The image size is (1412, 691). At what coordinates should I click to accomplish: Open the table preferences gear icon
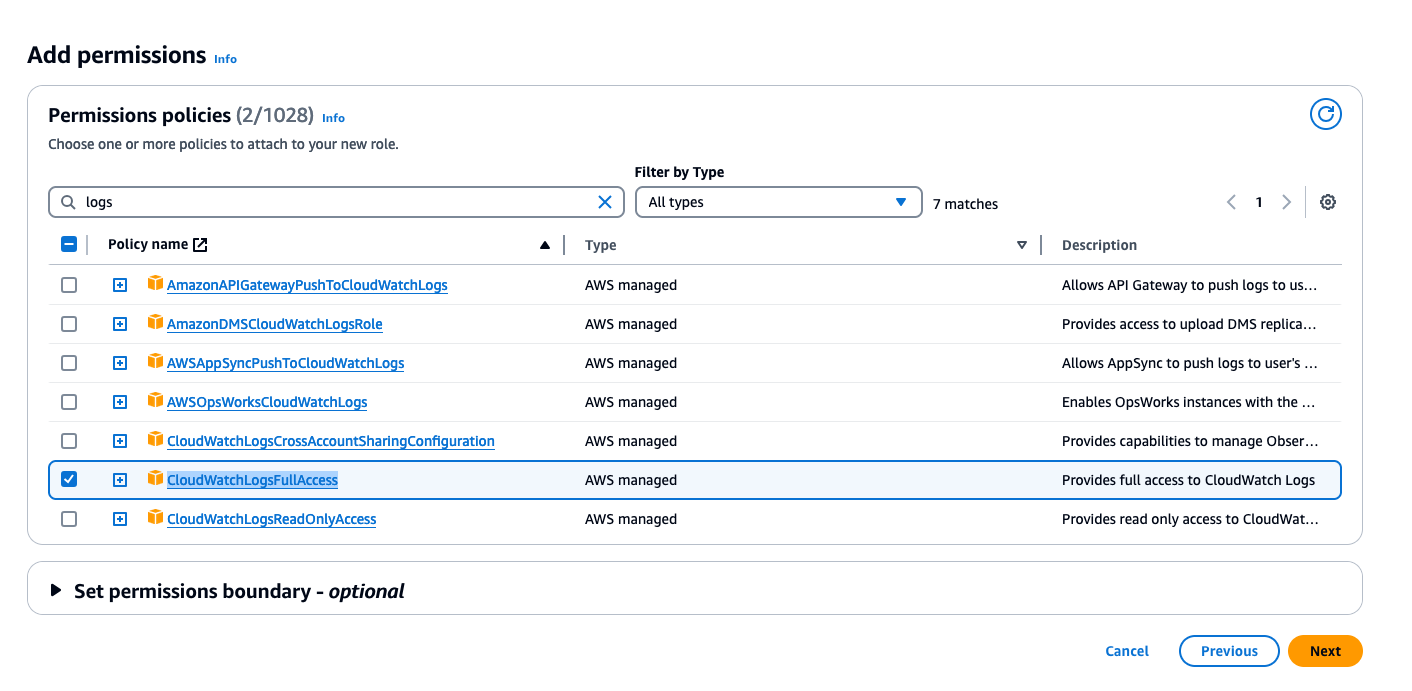click(1327, 202)
